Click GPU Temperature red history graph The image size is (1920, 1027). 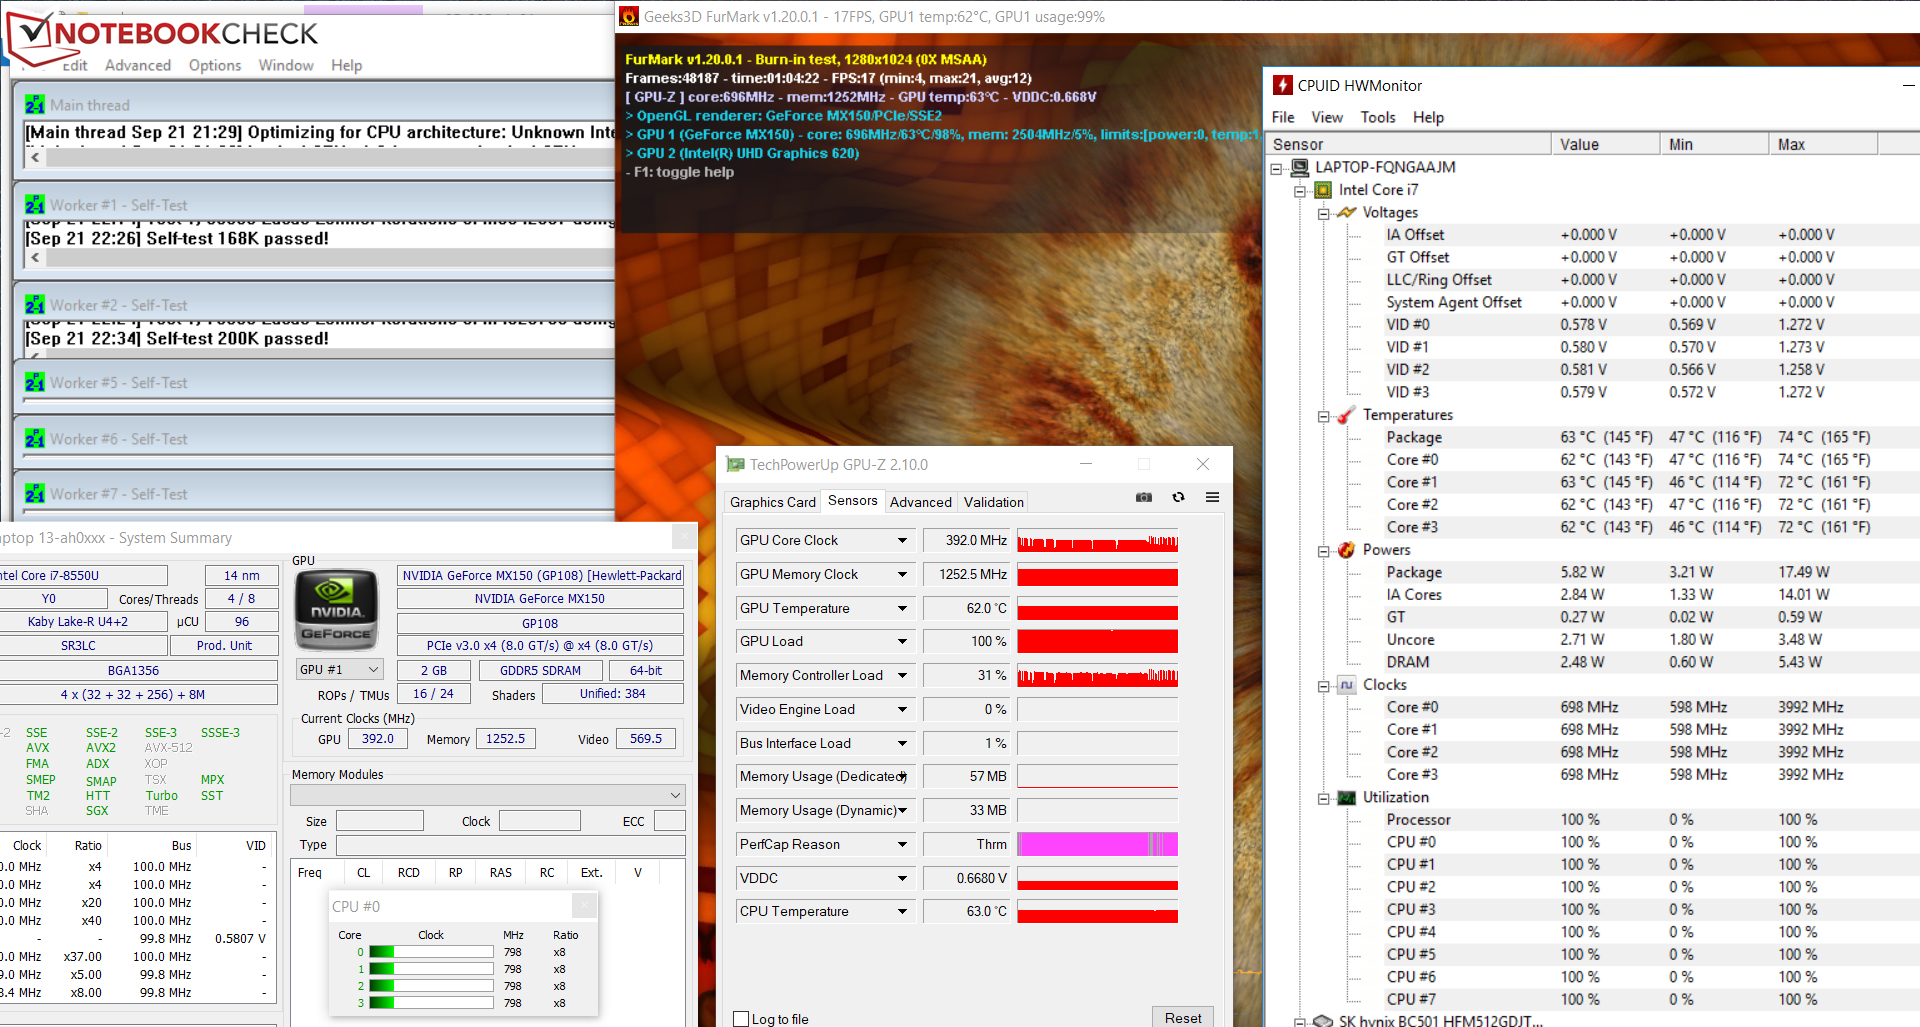tap(1097, 608)
